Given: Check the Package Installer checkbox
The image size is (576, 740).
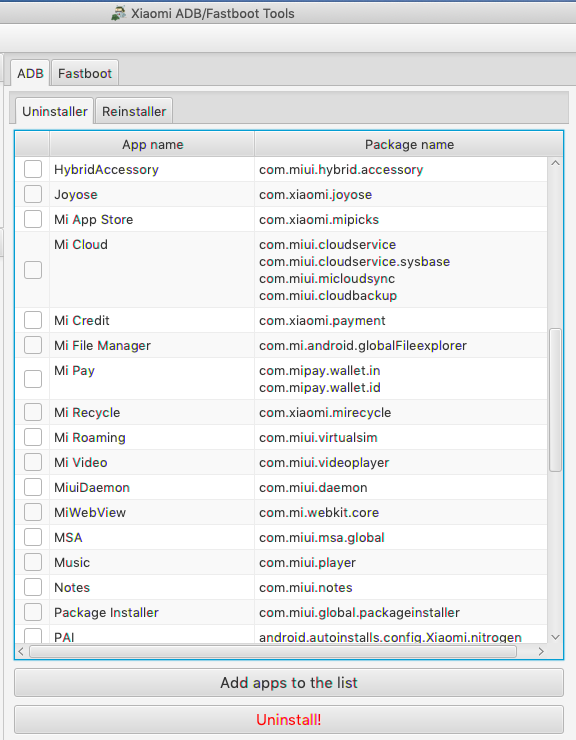Looking at the screenshot, I should click(x=33, y=612).
